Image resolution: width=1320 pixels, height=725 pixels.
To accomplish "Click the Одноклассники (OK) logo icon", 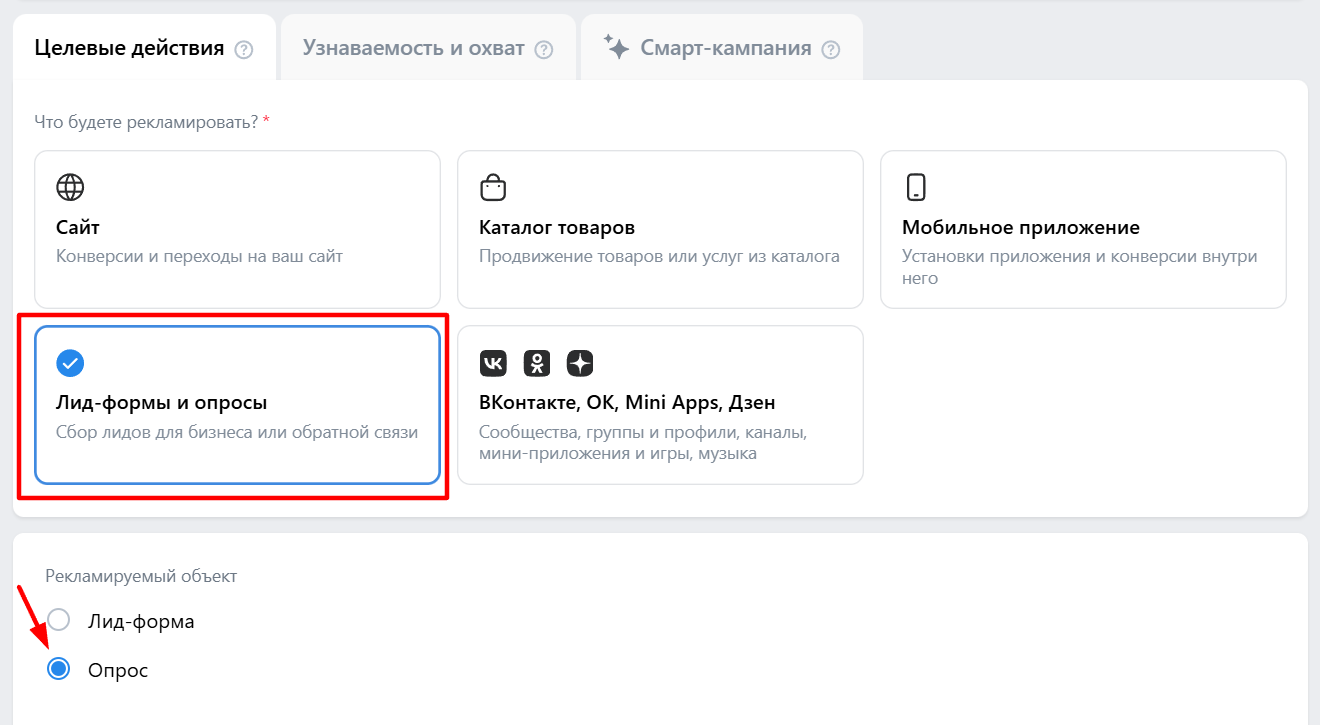I will click(537, 363).
